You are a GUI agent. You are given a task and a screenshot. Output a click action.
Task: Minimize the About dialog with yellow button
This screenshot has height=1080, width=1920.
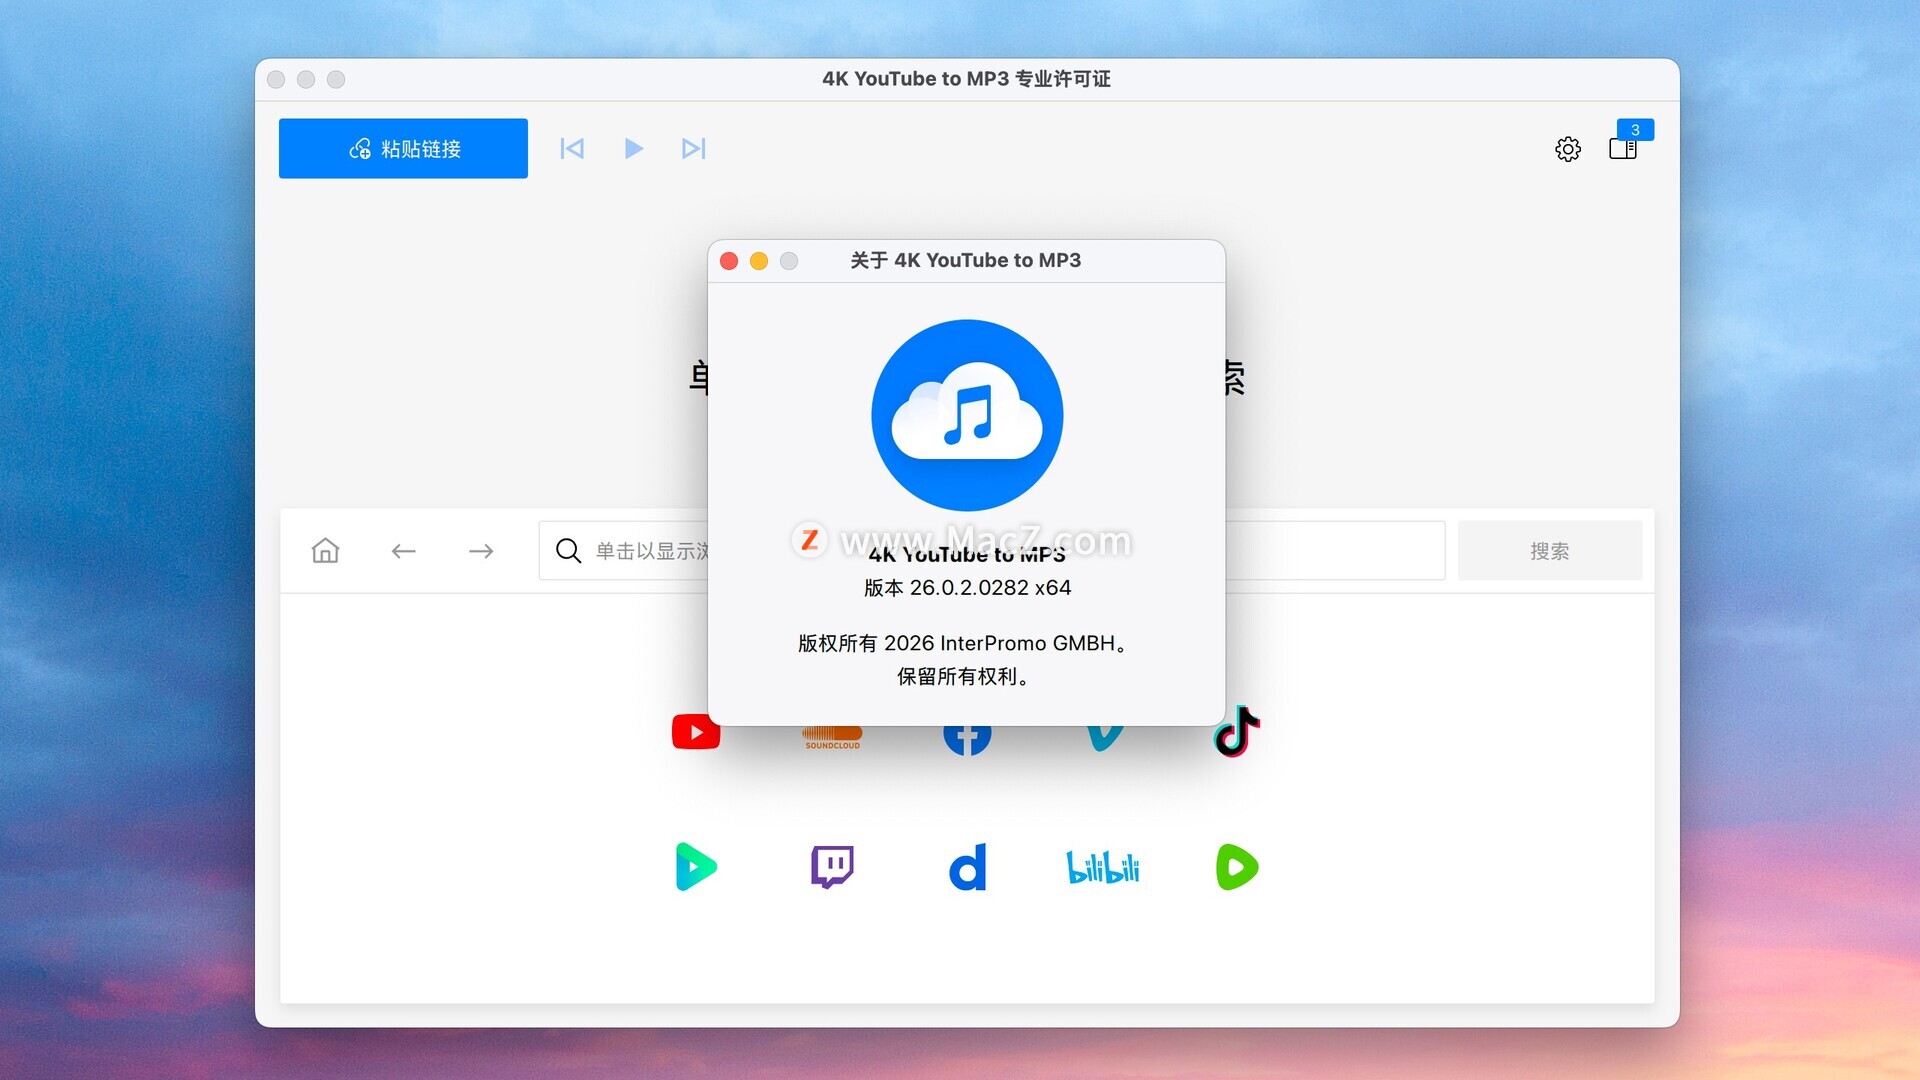[759, 261]
